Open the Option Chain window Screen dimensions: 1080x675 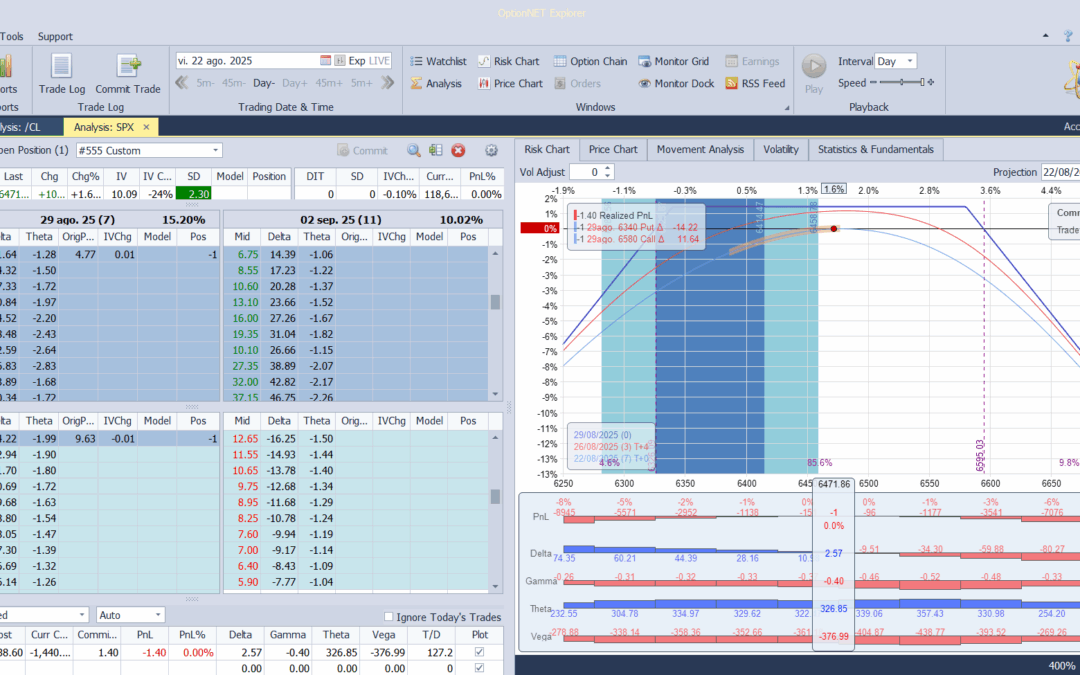coord(590,61)
